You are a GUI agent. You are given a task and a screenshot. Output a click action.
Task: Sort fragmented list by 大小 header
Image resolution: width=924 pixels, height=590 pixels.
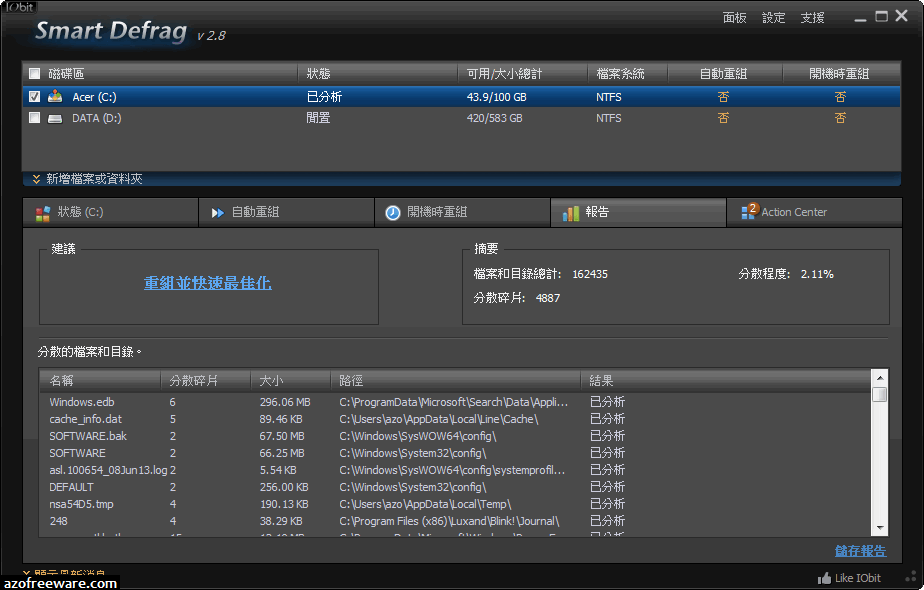tap(291, 381)
